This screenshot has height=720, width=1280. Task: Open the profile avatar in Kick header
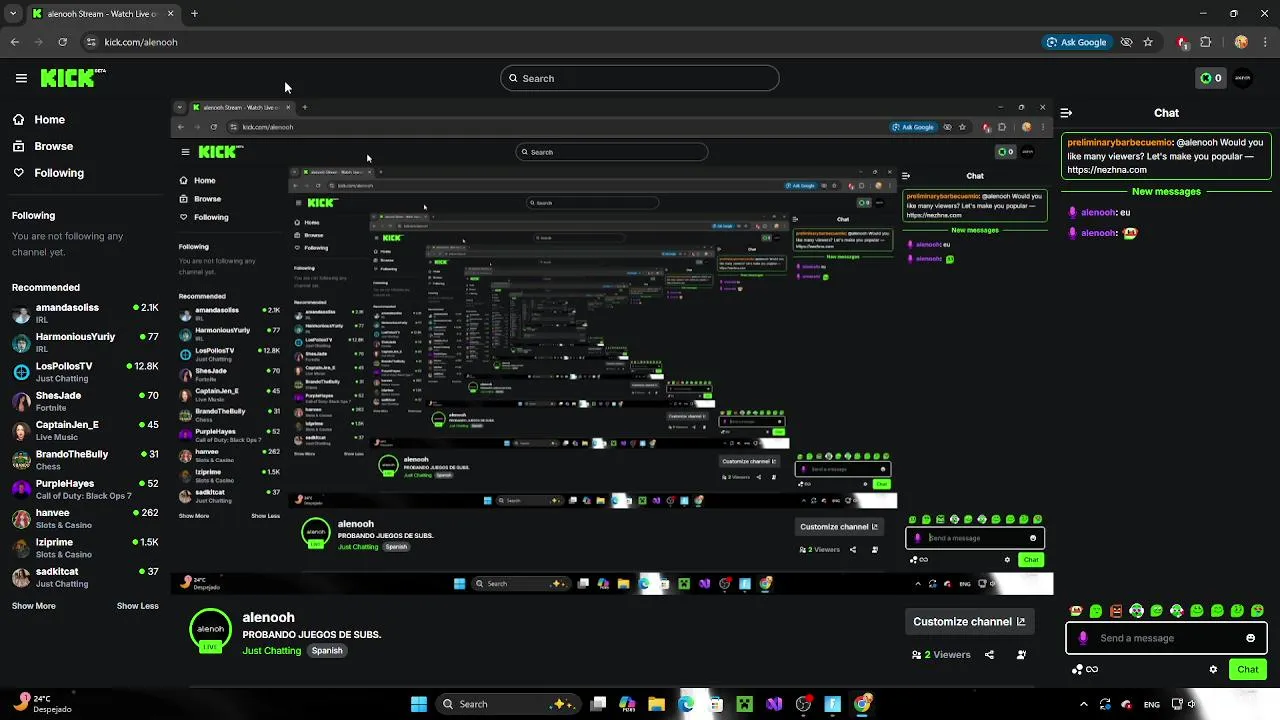tap(1243, 78)
